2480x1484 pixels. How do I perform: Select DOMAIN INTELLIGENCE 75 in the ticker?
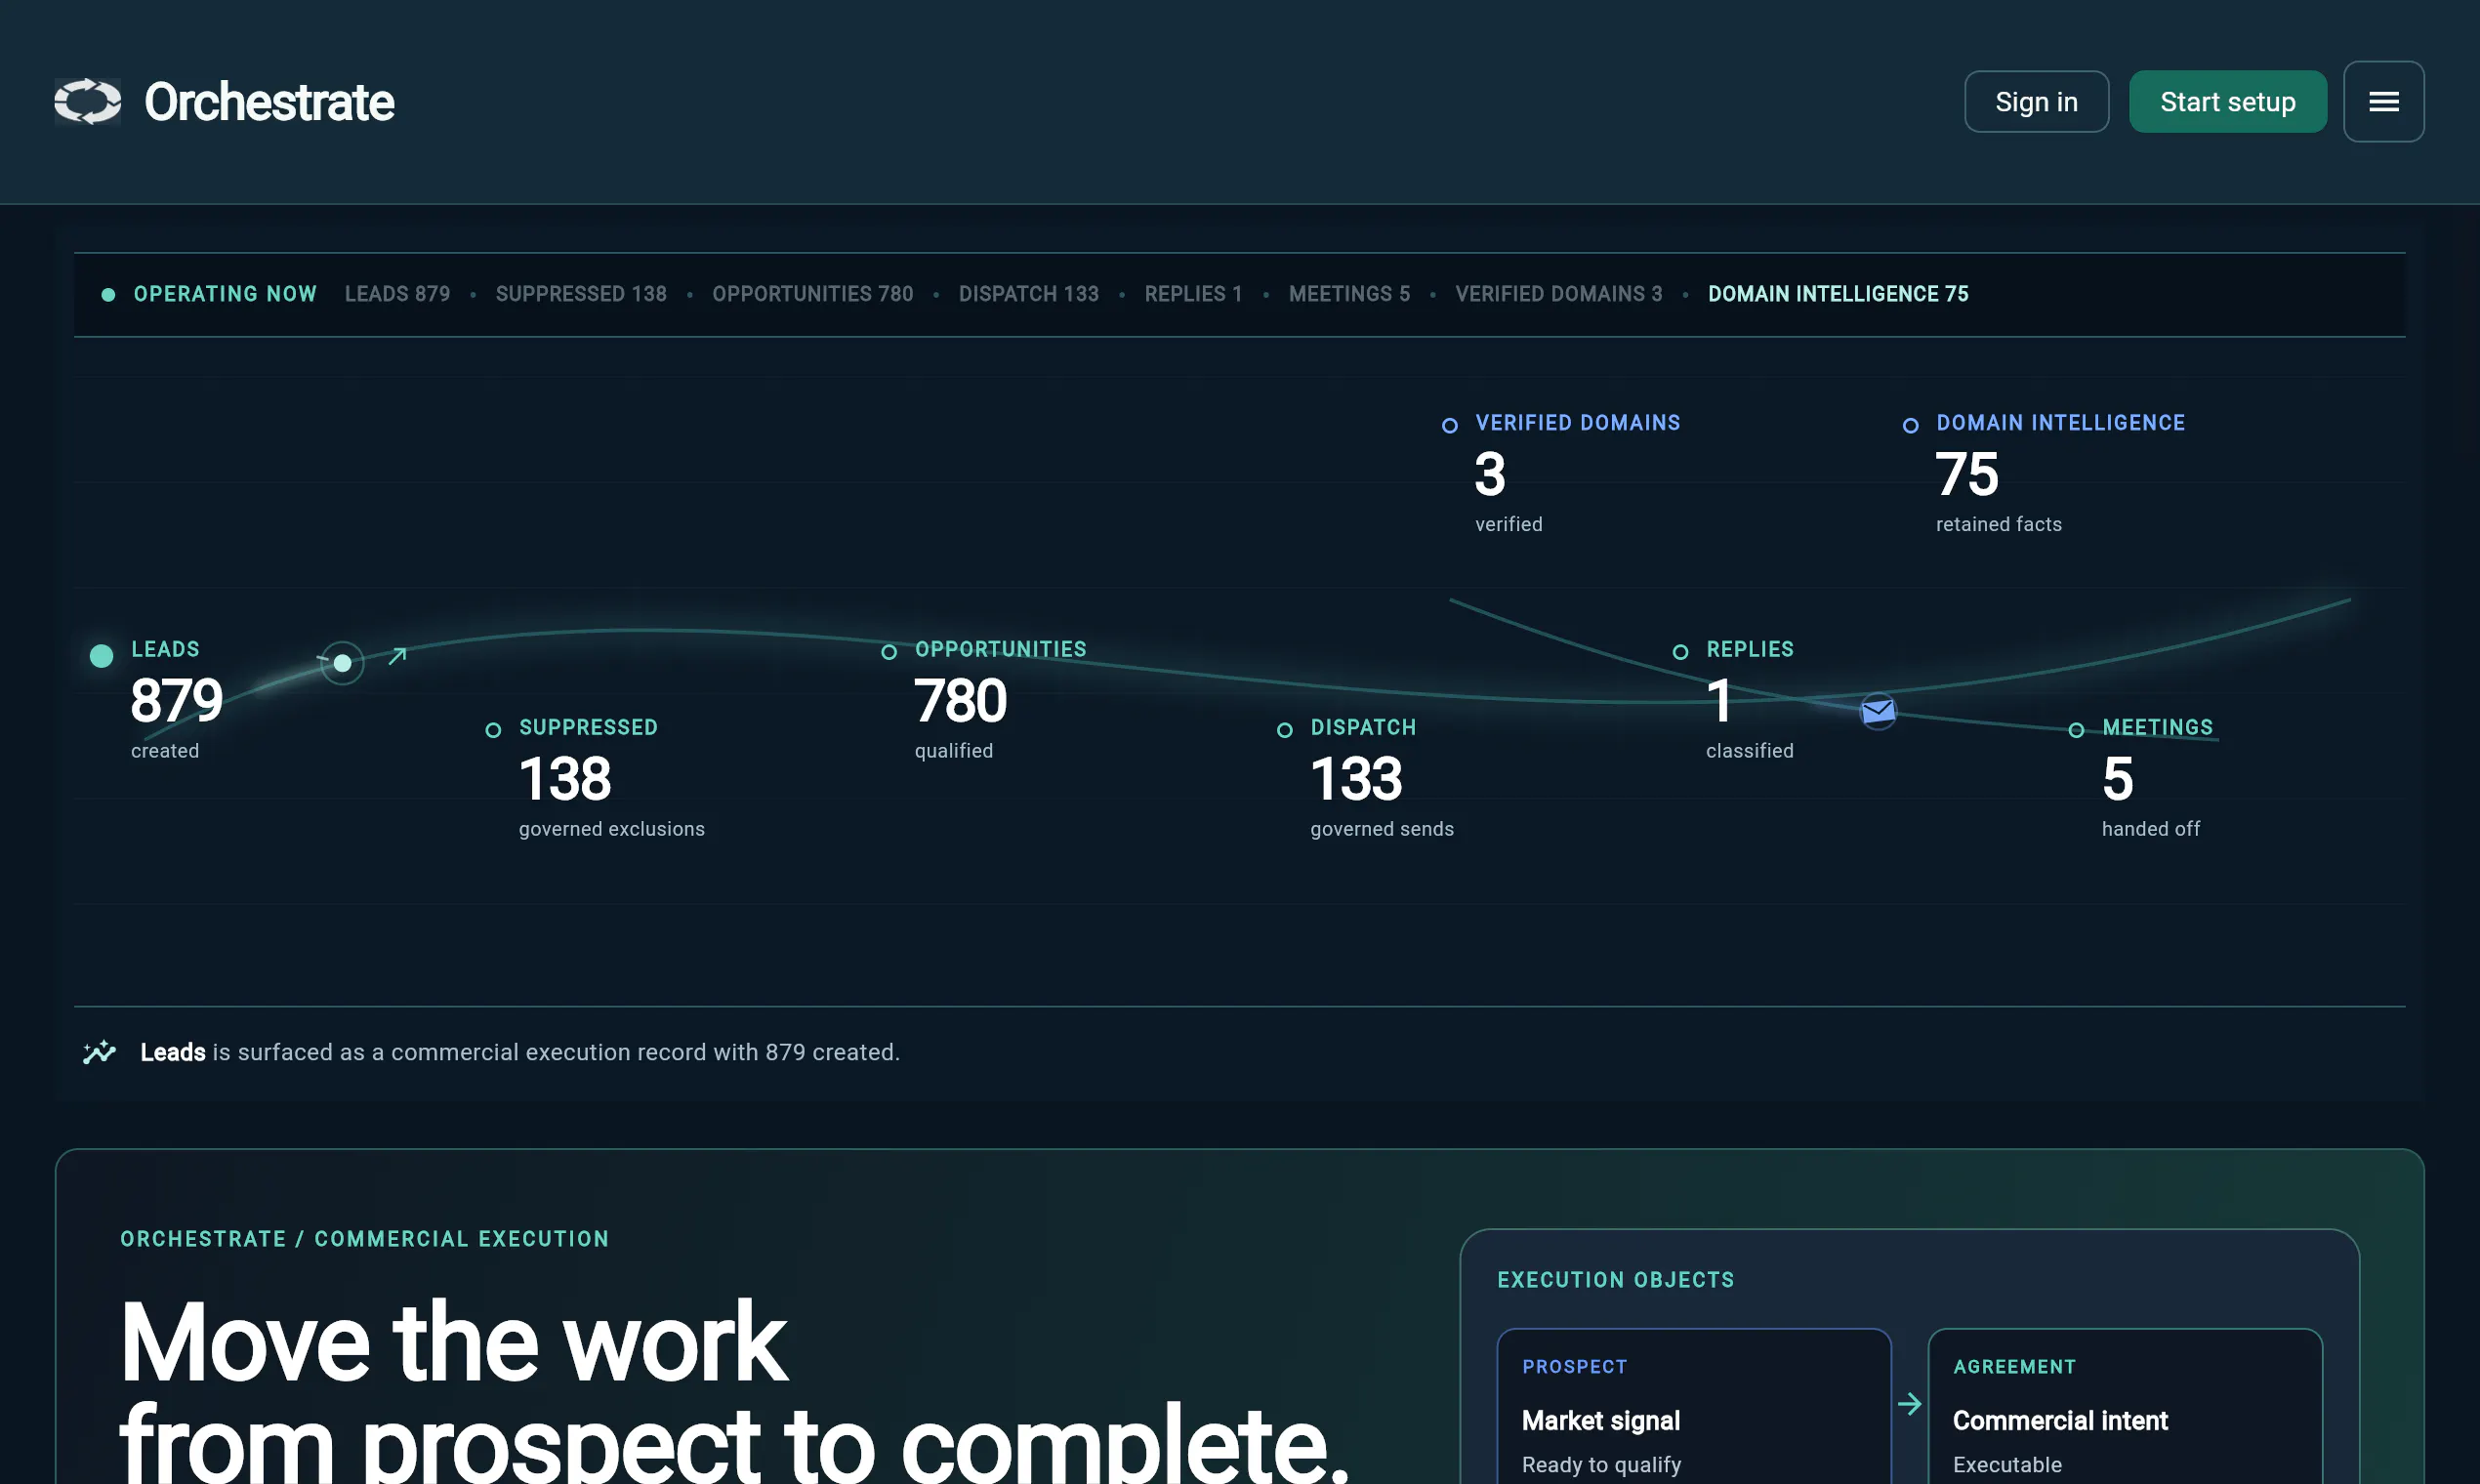point(1838,294)
